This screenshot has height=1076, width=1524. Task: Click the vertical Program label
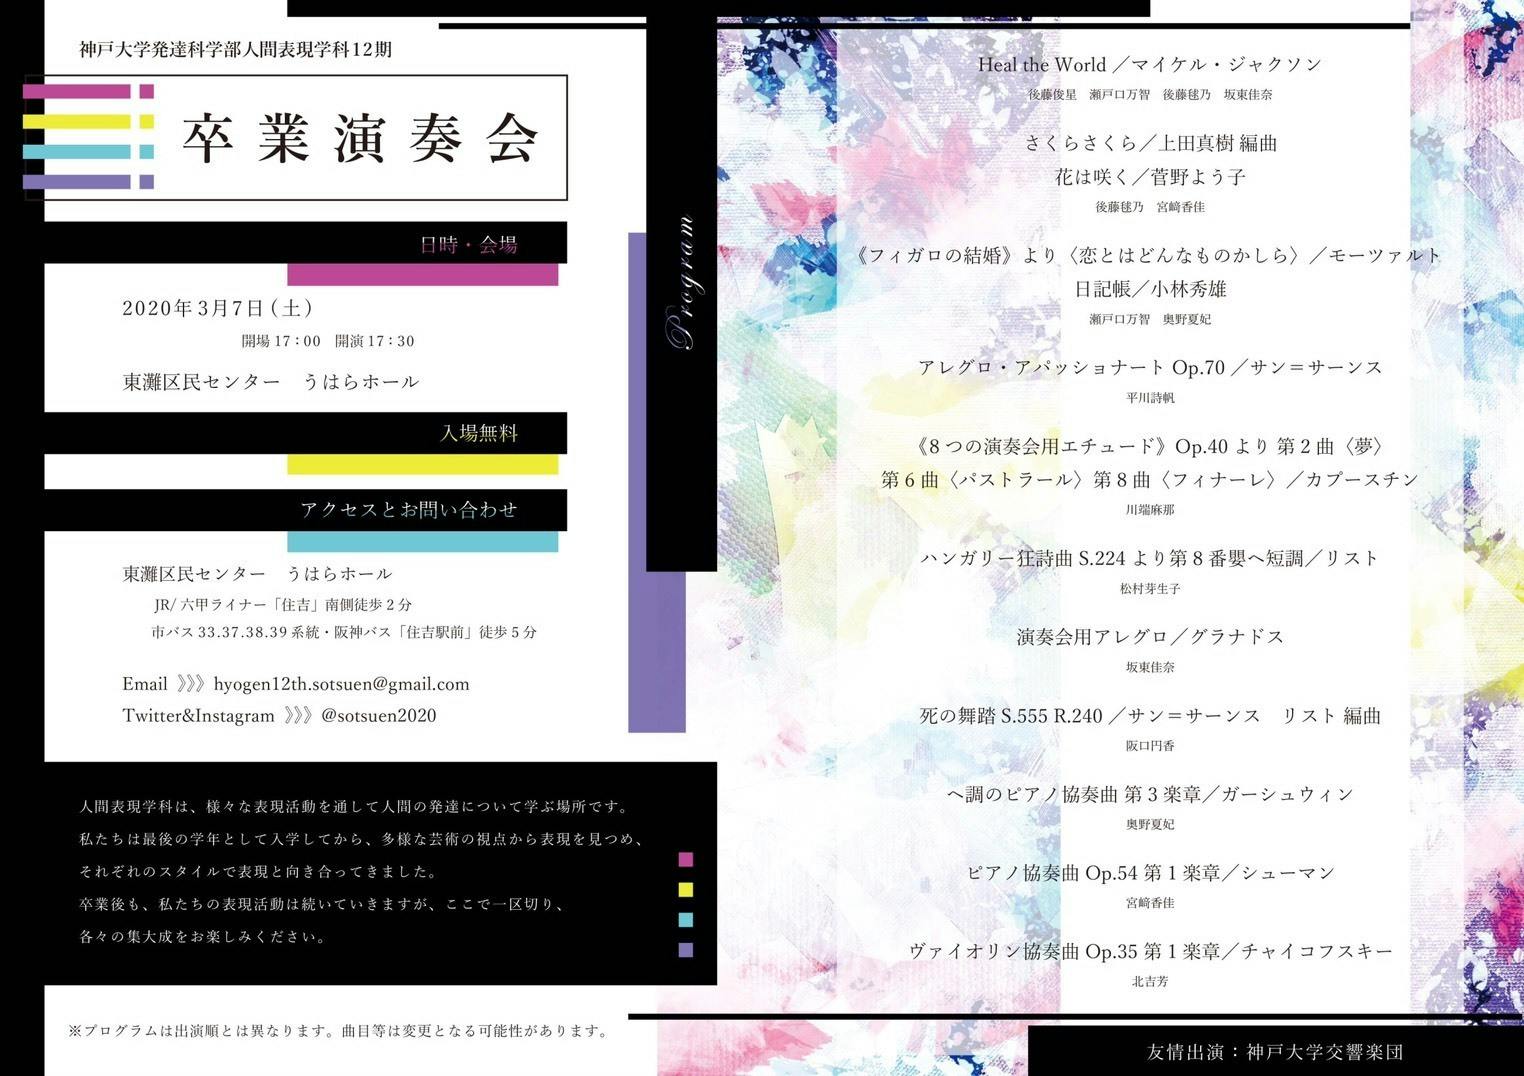[682, 282]
